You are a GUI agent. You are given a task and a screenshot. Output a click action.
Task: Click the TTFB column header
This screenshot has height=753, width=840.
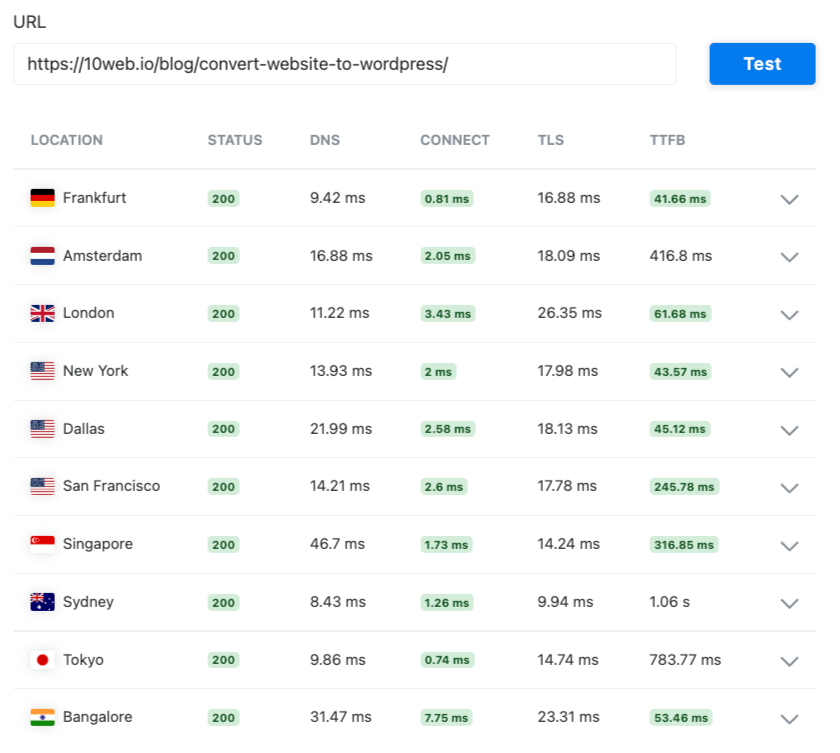click(x=668, y=140)
